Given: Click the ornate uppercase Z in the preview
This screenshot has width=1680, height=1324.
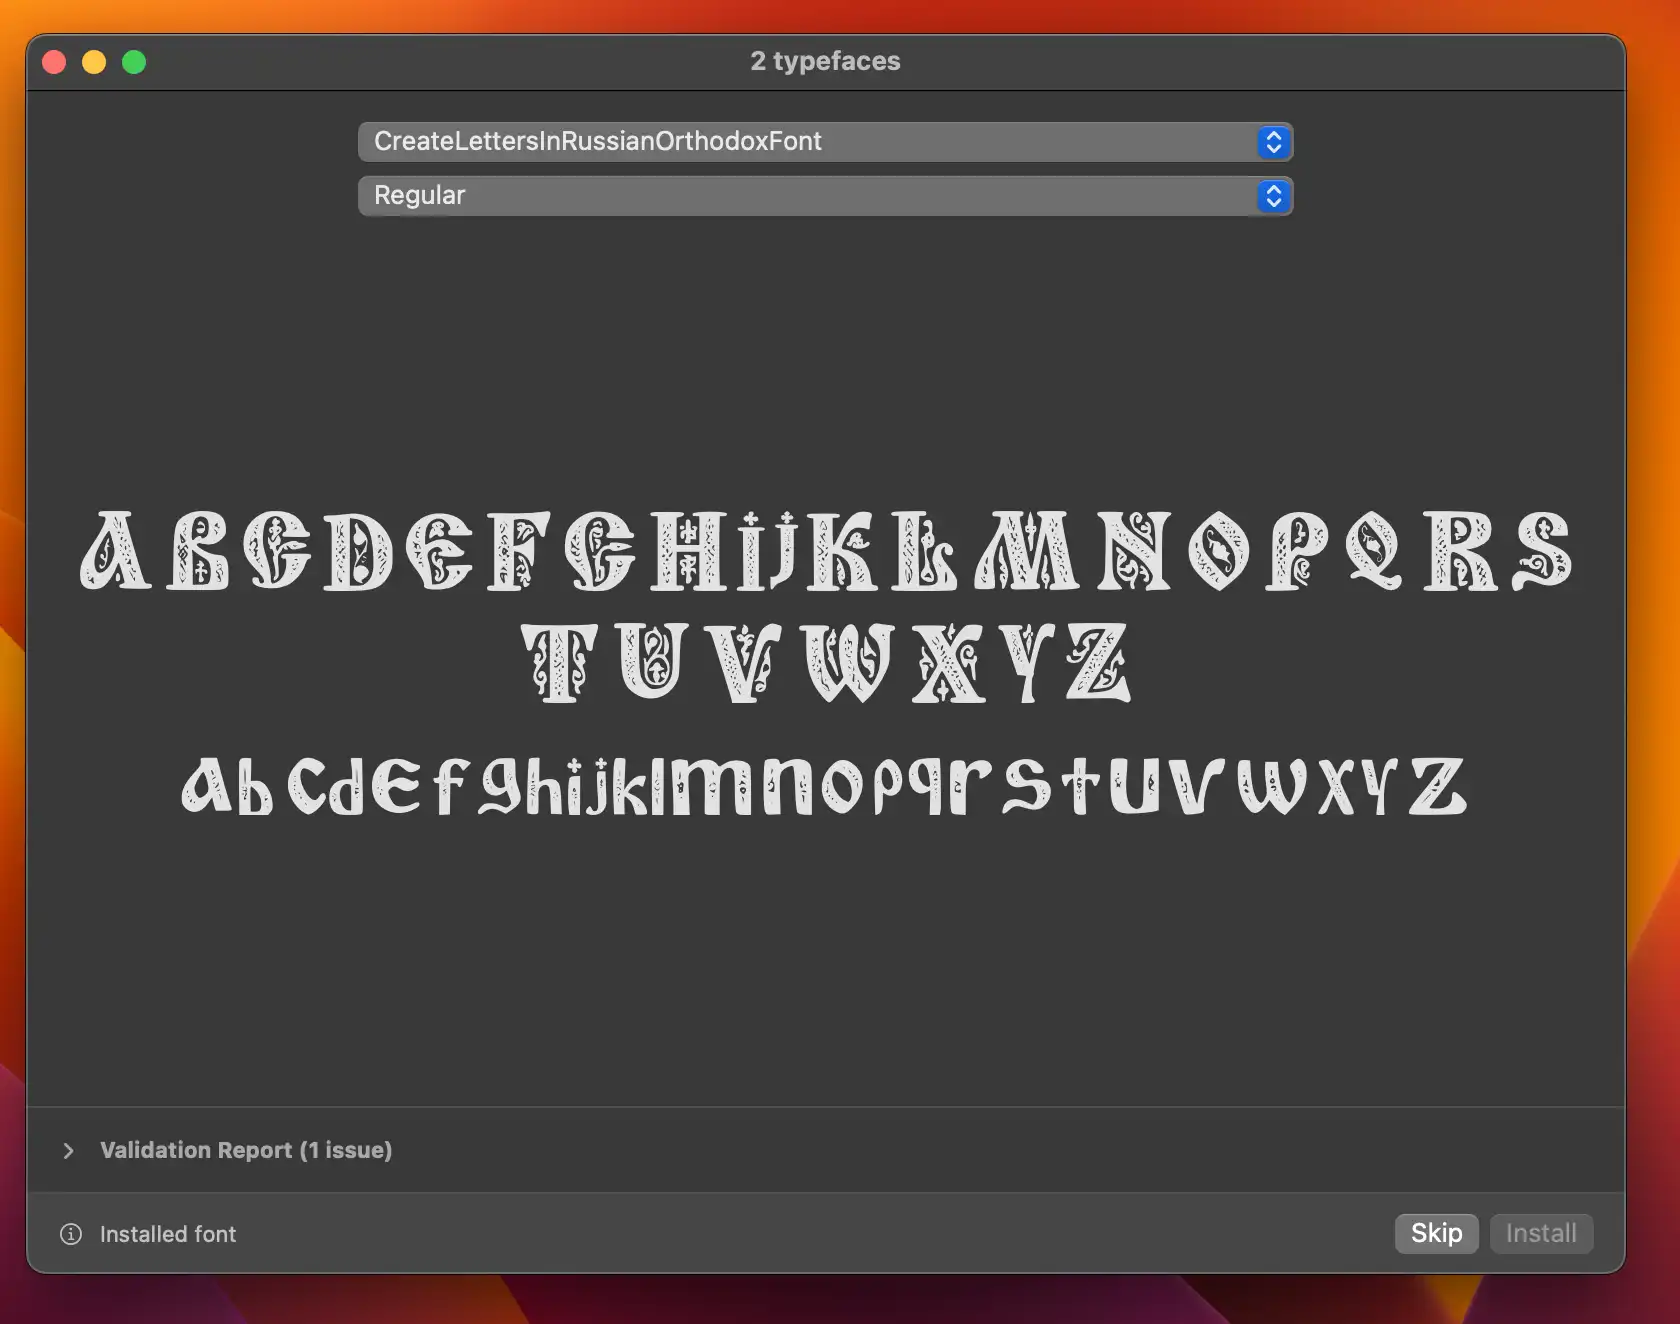Looking at the screenshot, I should pyautogui.click(x=1097, y=663).
